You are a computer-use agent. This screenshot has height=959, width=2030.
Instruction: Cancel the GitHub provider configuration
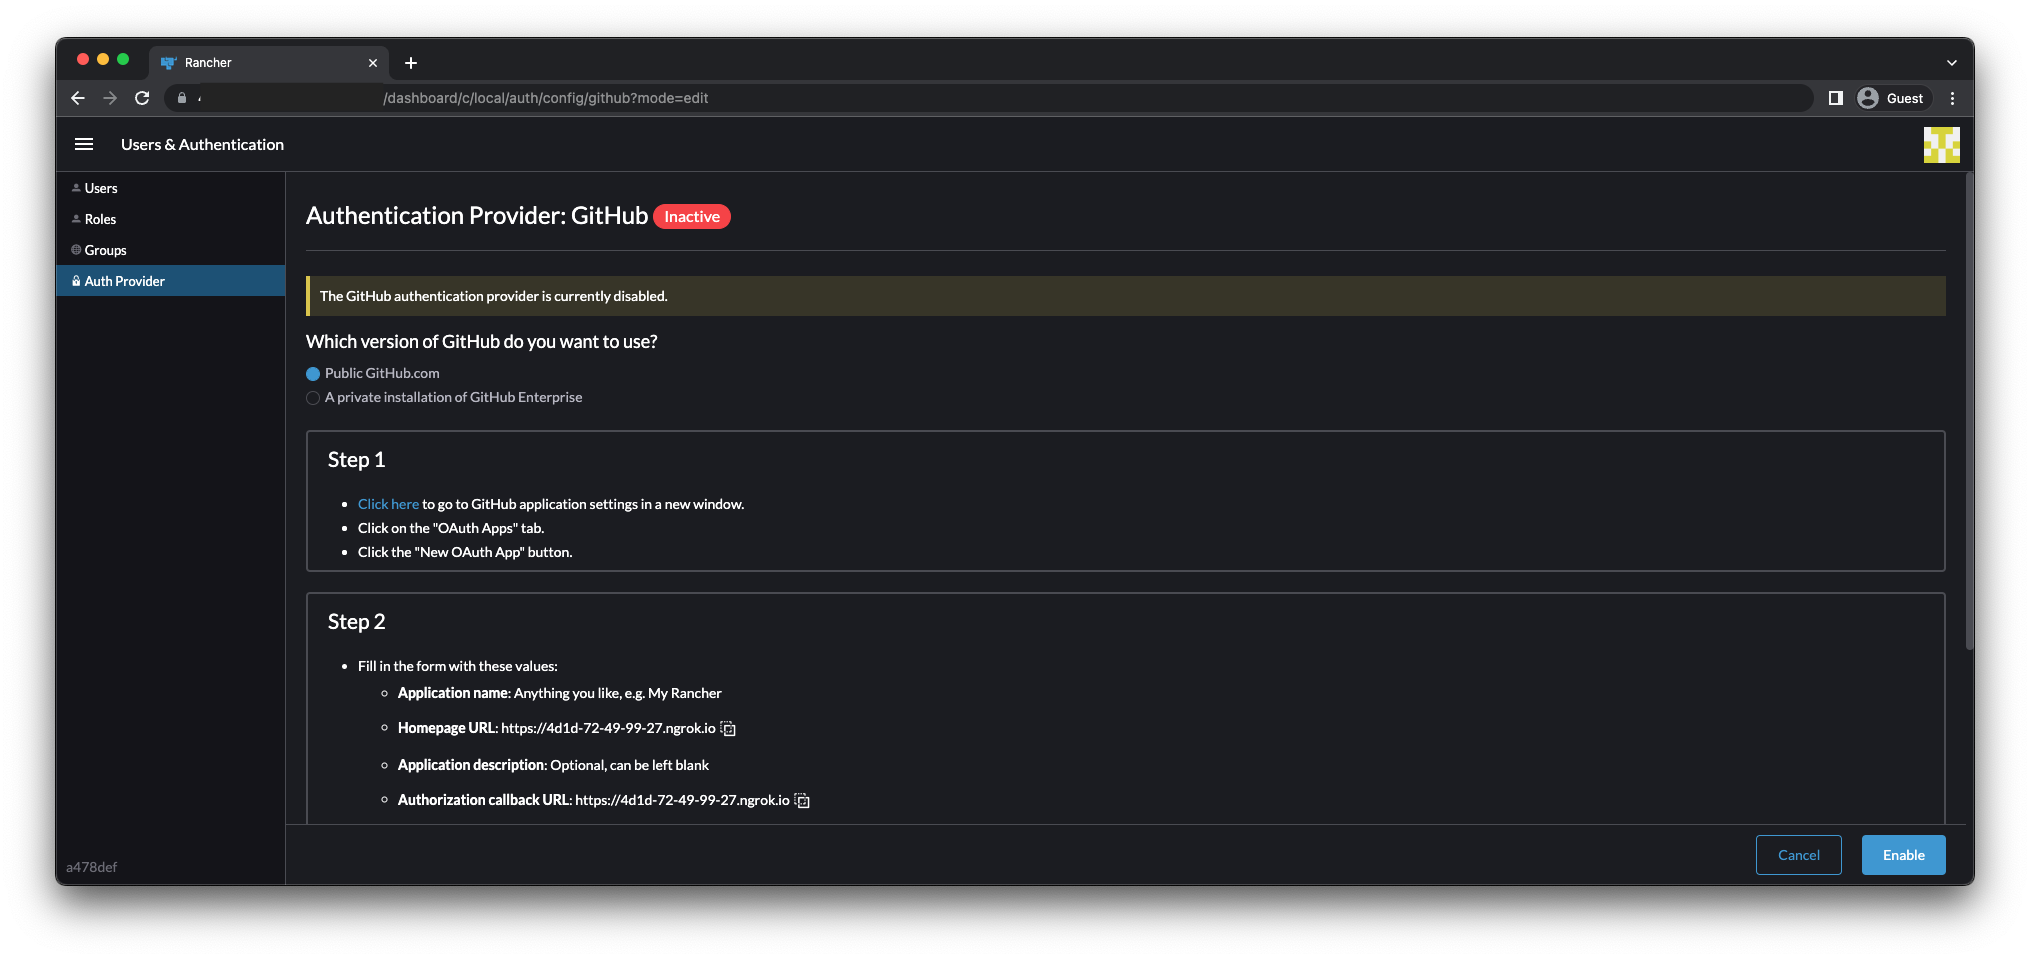1799,855
